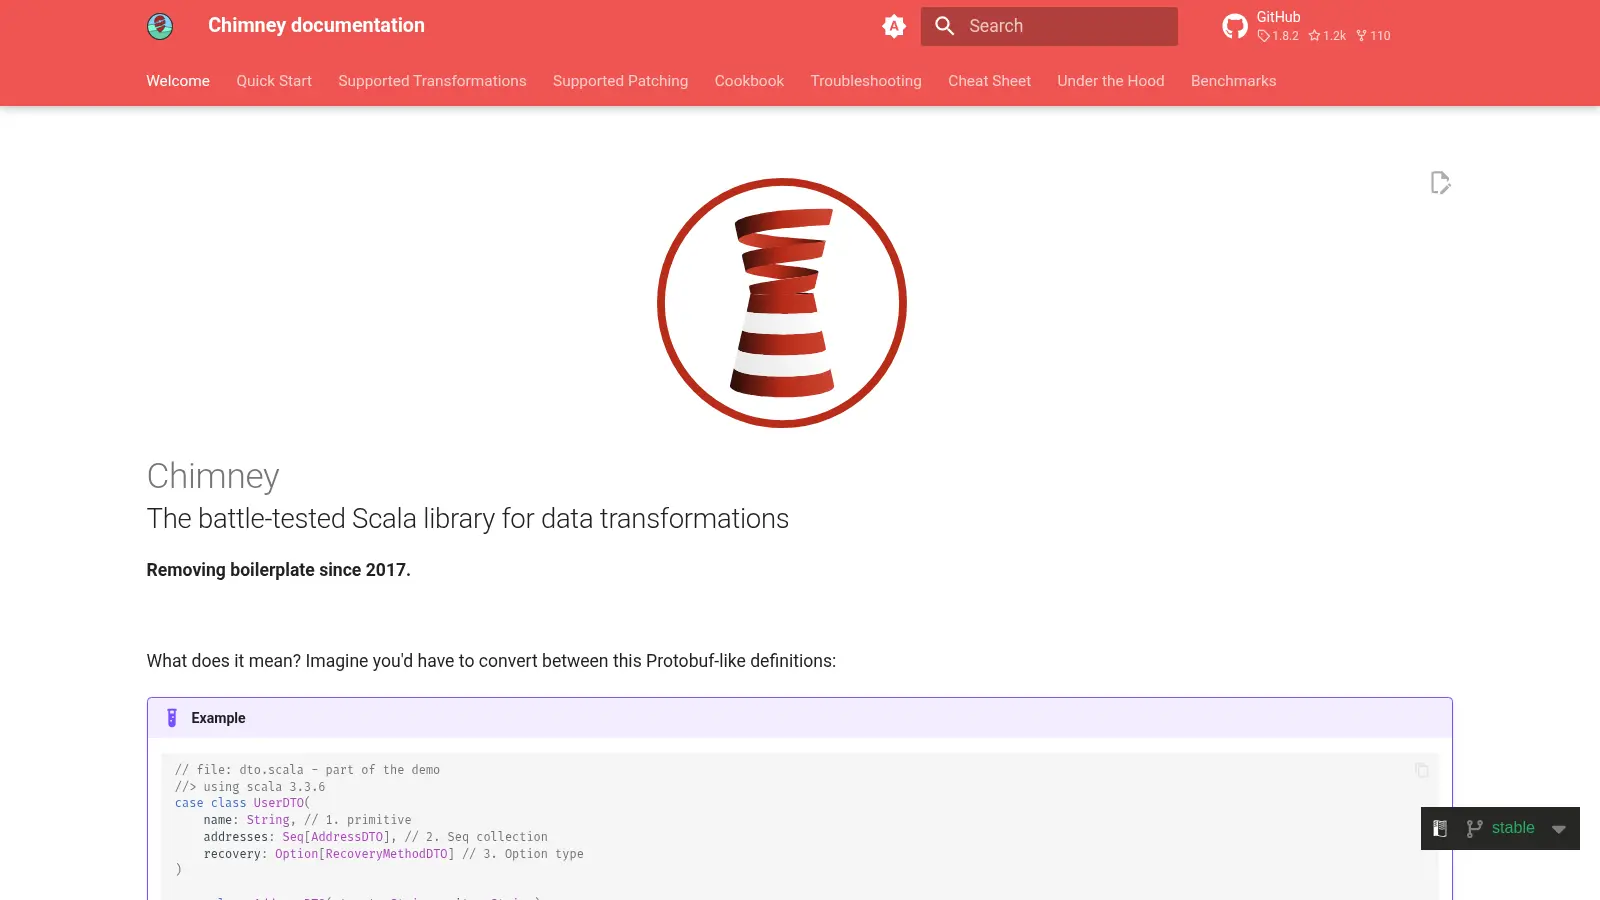
Task: Open the stable version dropdown arrow
Action: 1559,829
